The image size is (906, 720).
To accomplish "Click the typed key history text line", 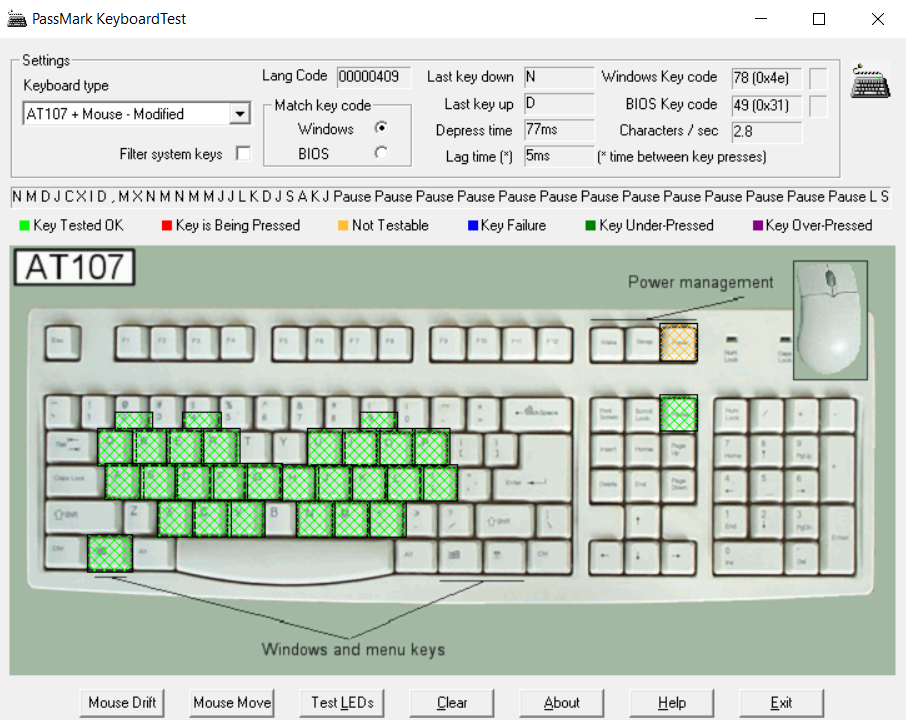I will click(x=451, y=197).
